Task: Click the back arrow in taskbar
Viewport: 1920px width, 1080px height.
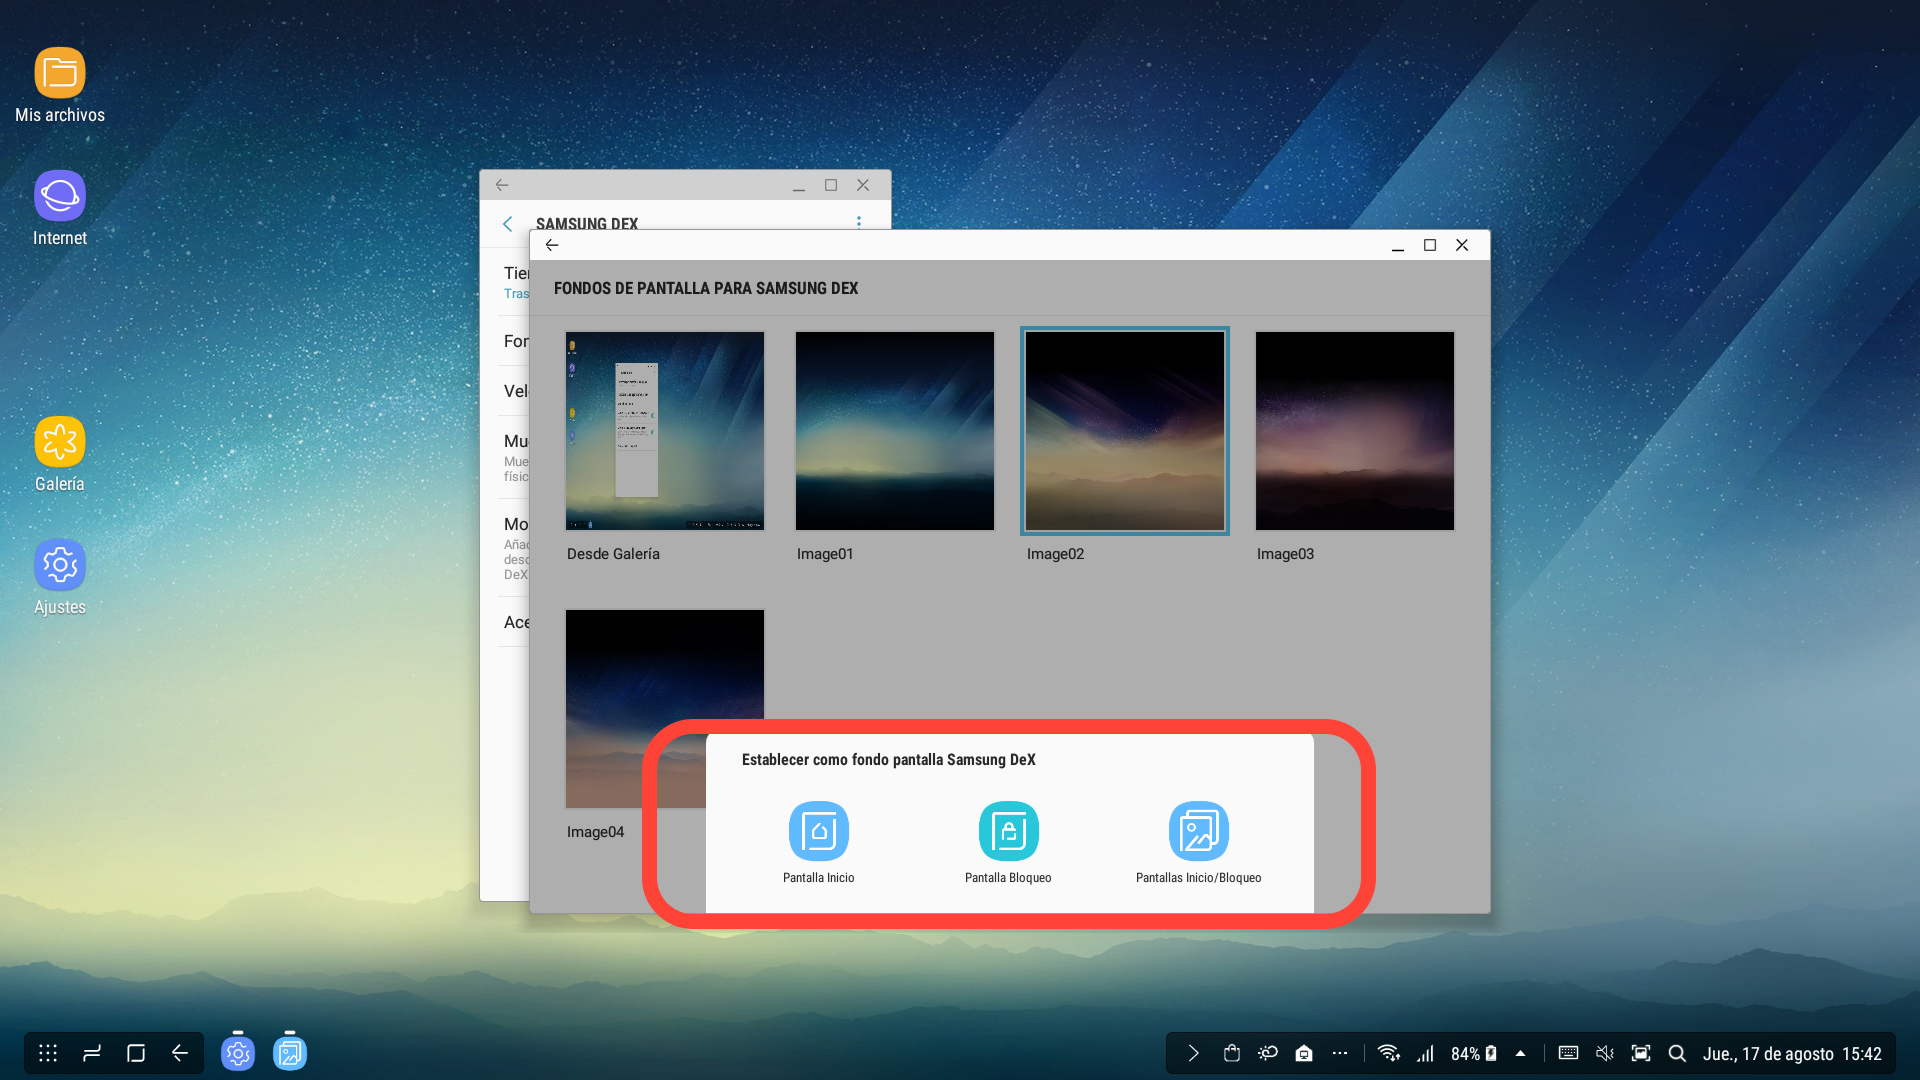Action: (180, 1053)
